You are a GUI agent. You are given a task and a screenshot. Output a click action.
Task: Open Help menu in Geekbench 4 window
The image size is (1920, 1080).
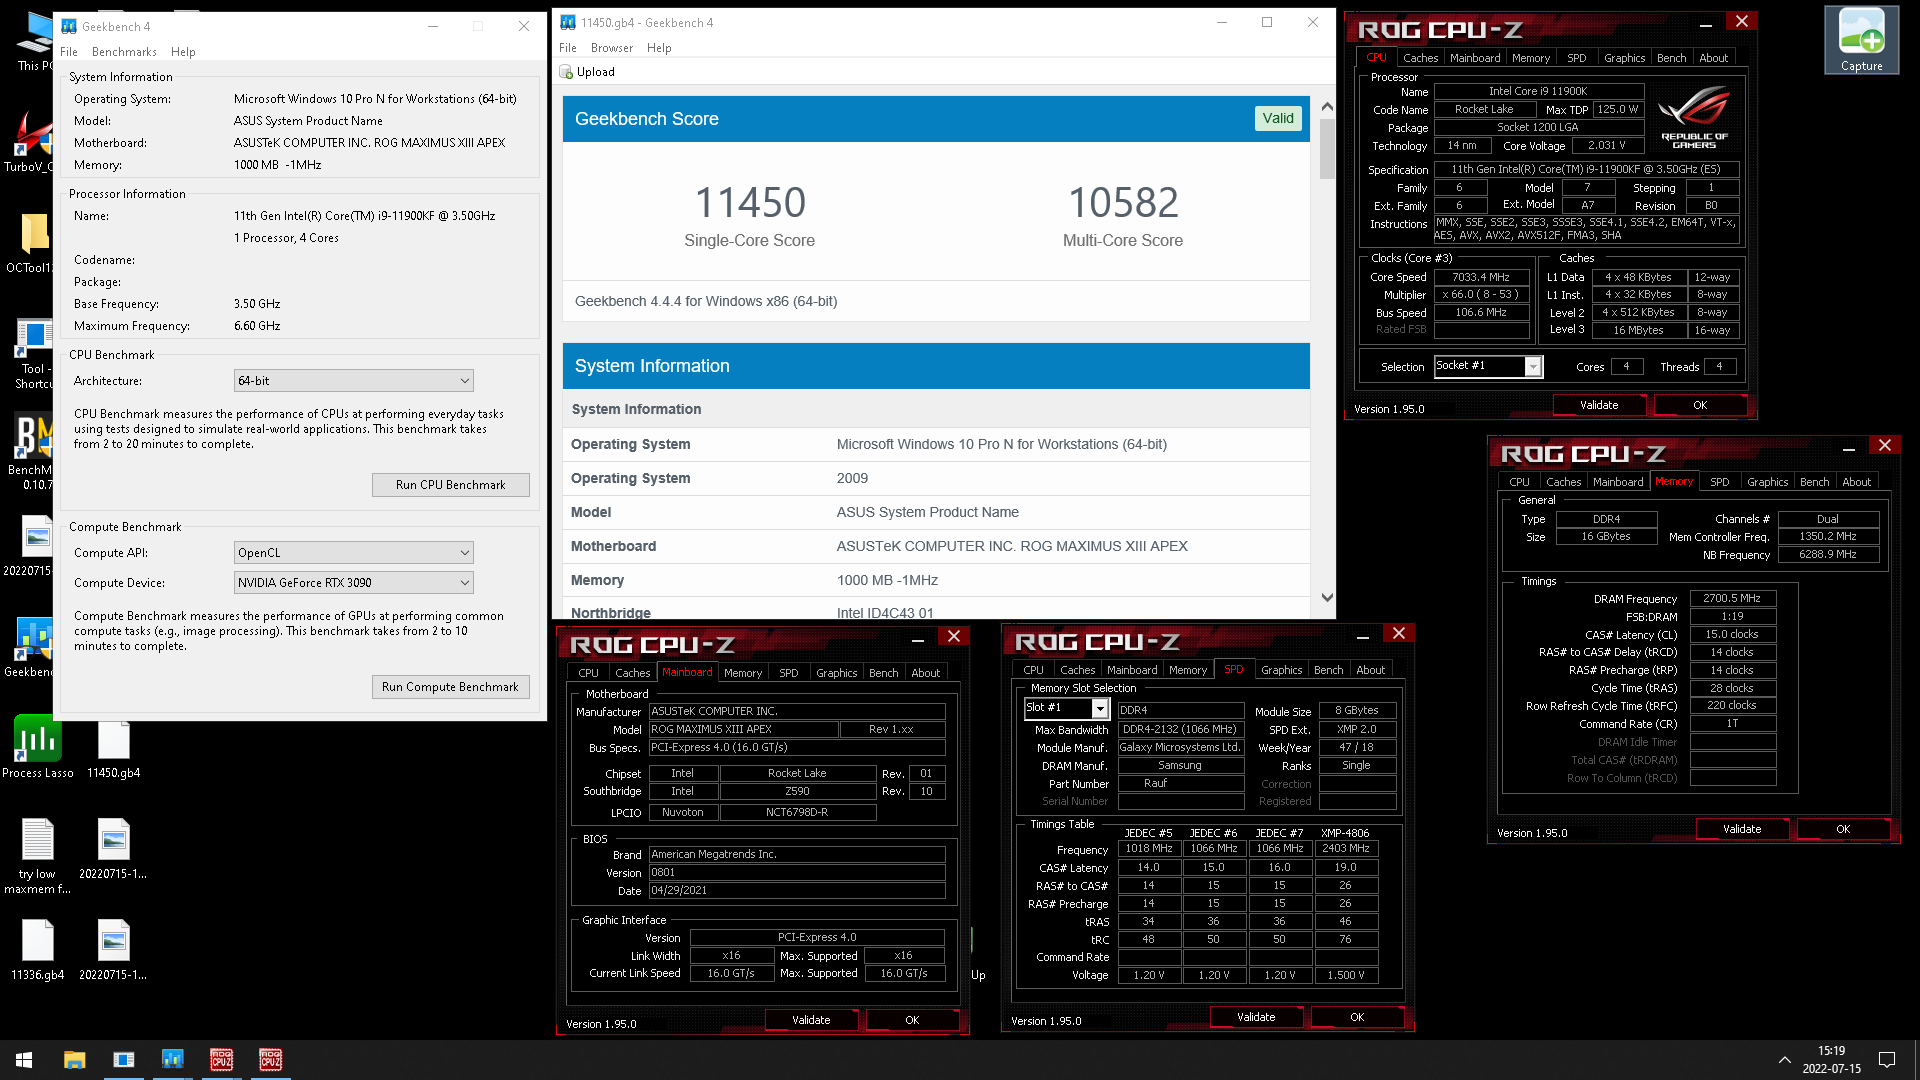coord(183,52)
